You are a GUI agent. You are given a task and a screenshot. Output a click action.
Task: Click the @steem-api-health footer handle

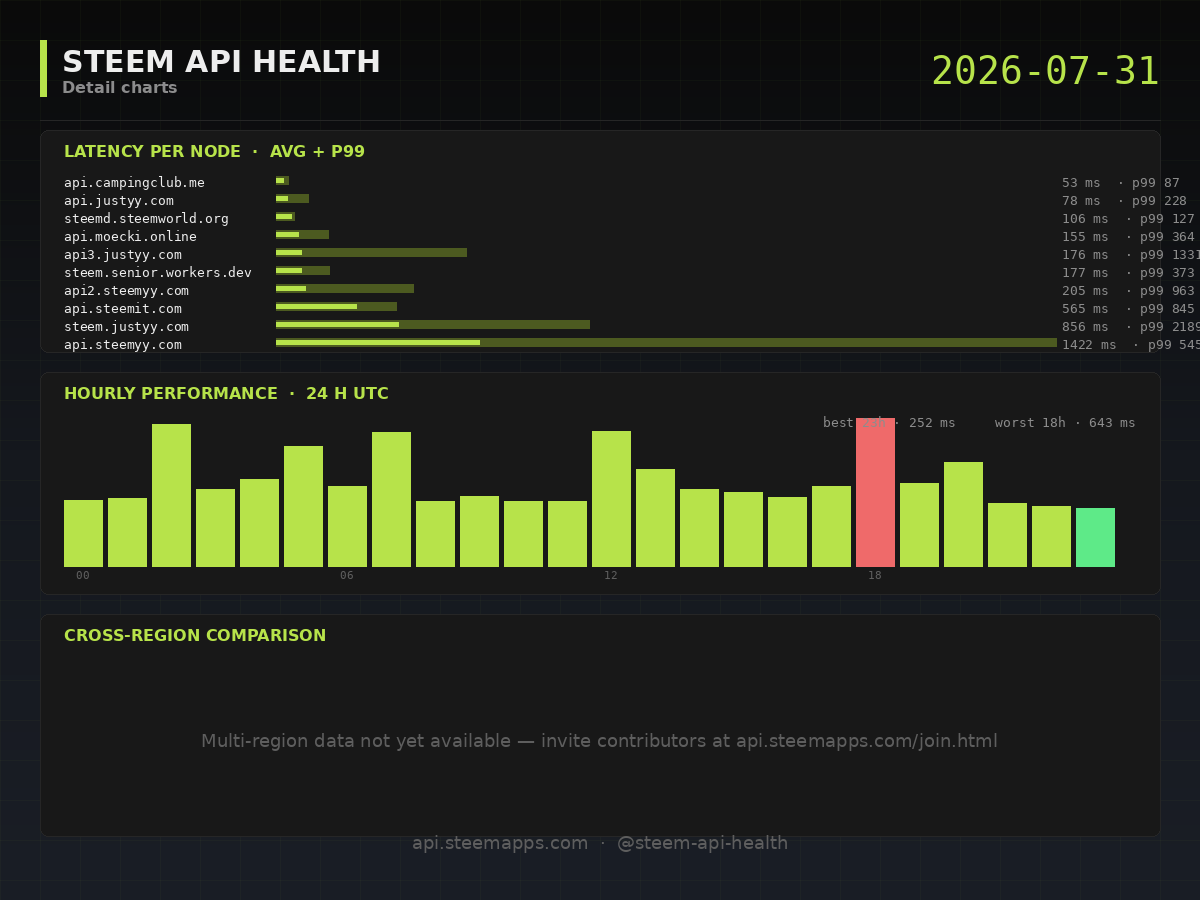click(702, 843)
